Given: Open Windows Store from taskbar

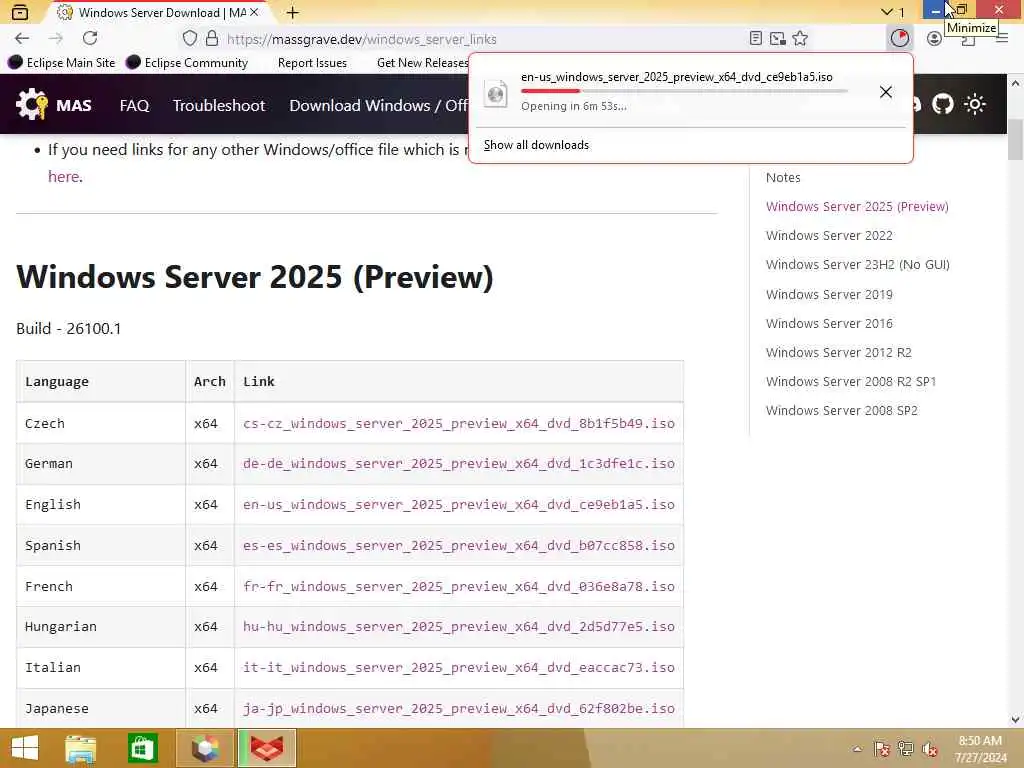Looking at the screenshot, I should pyautogui.click(x=142, y=748).
